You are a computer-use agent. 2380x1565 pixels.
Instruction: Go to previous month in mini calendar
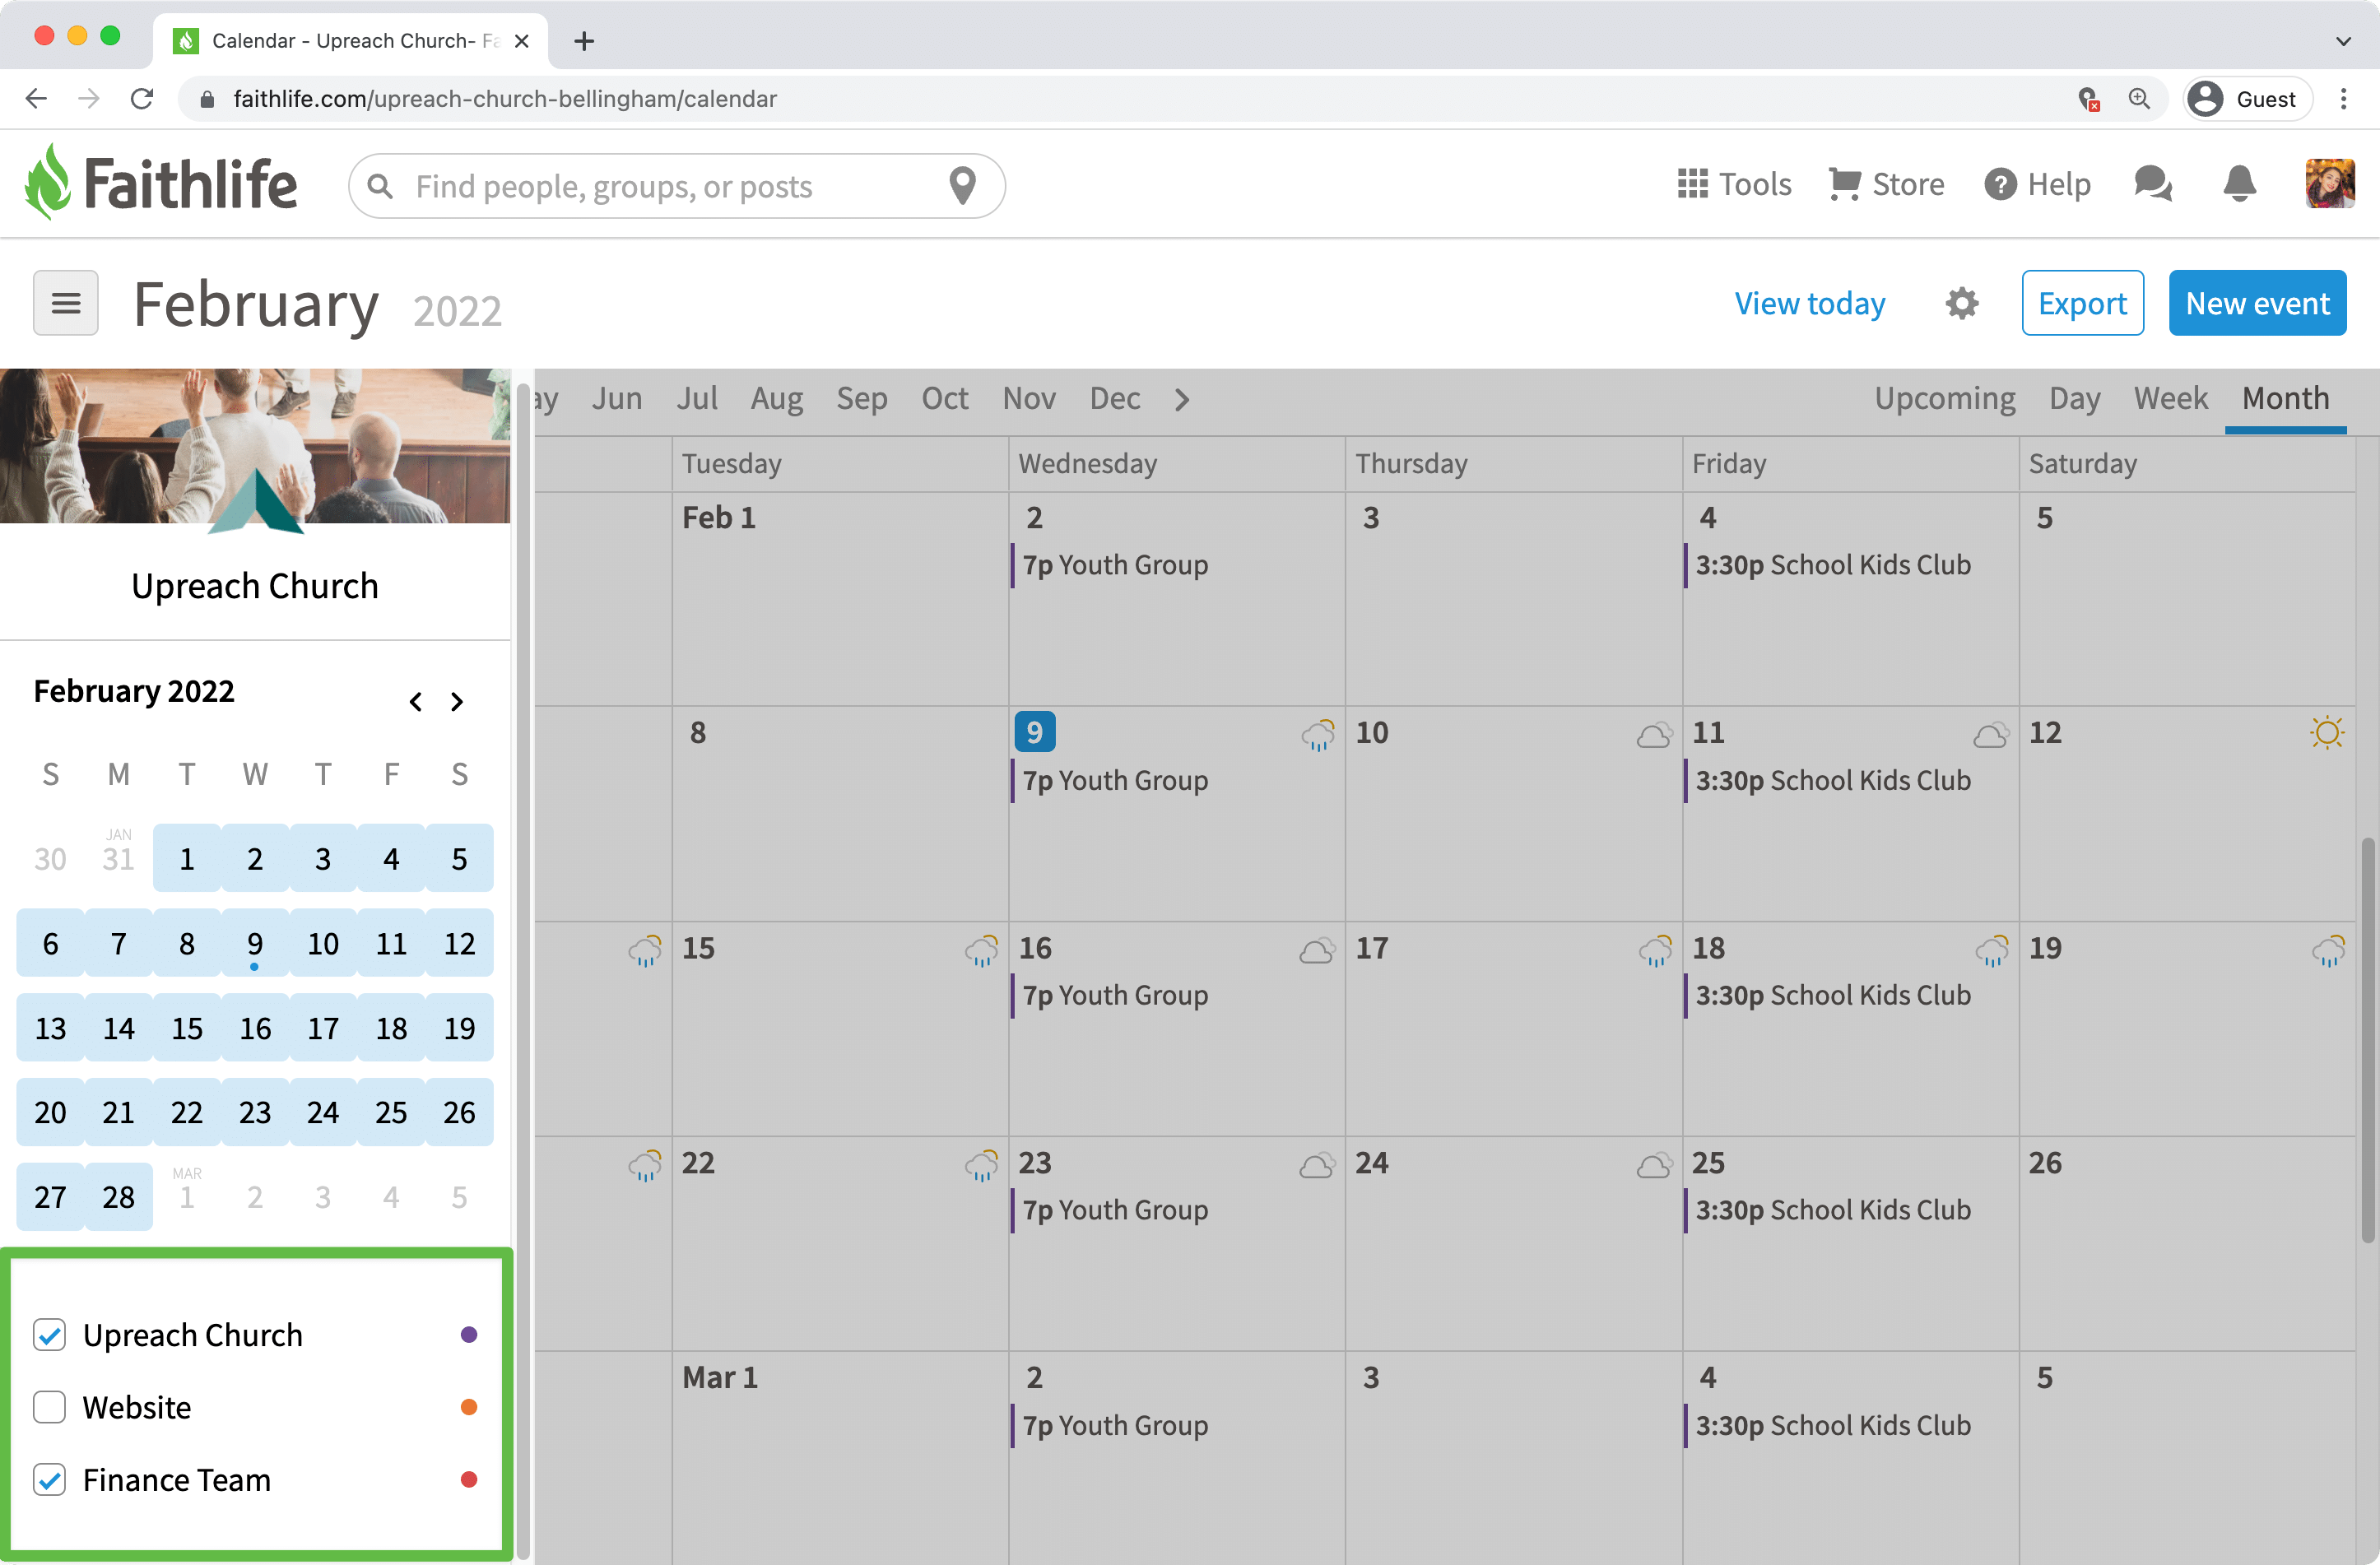click(x=415, y=701)
